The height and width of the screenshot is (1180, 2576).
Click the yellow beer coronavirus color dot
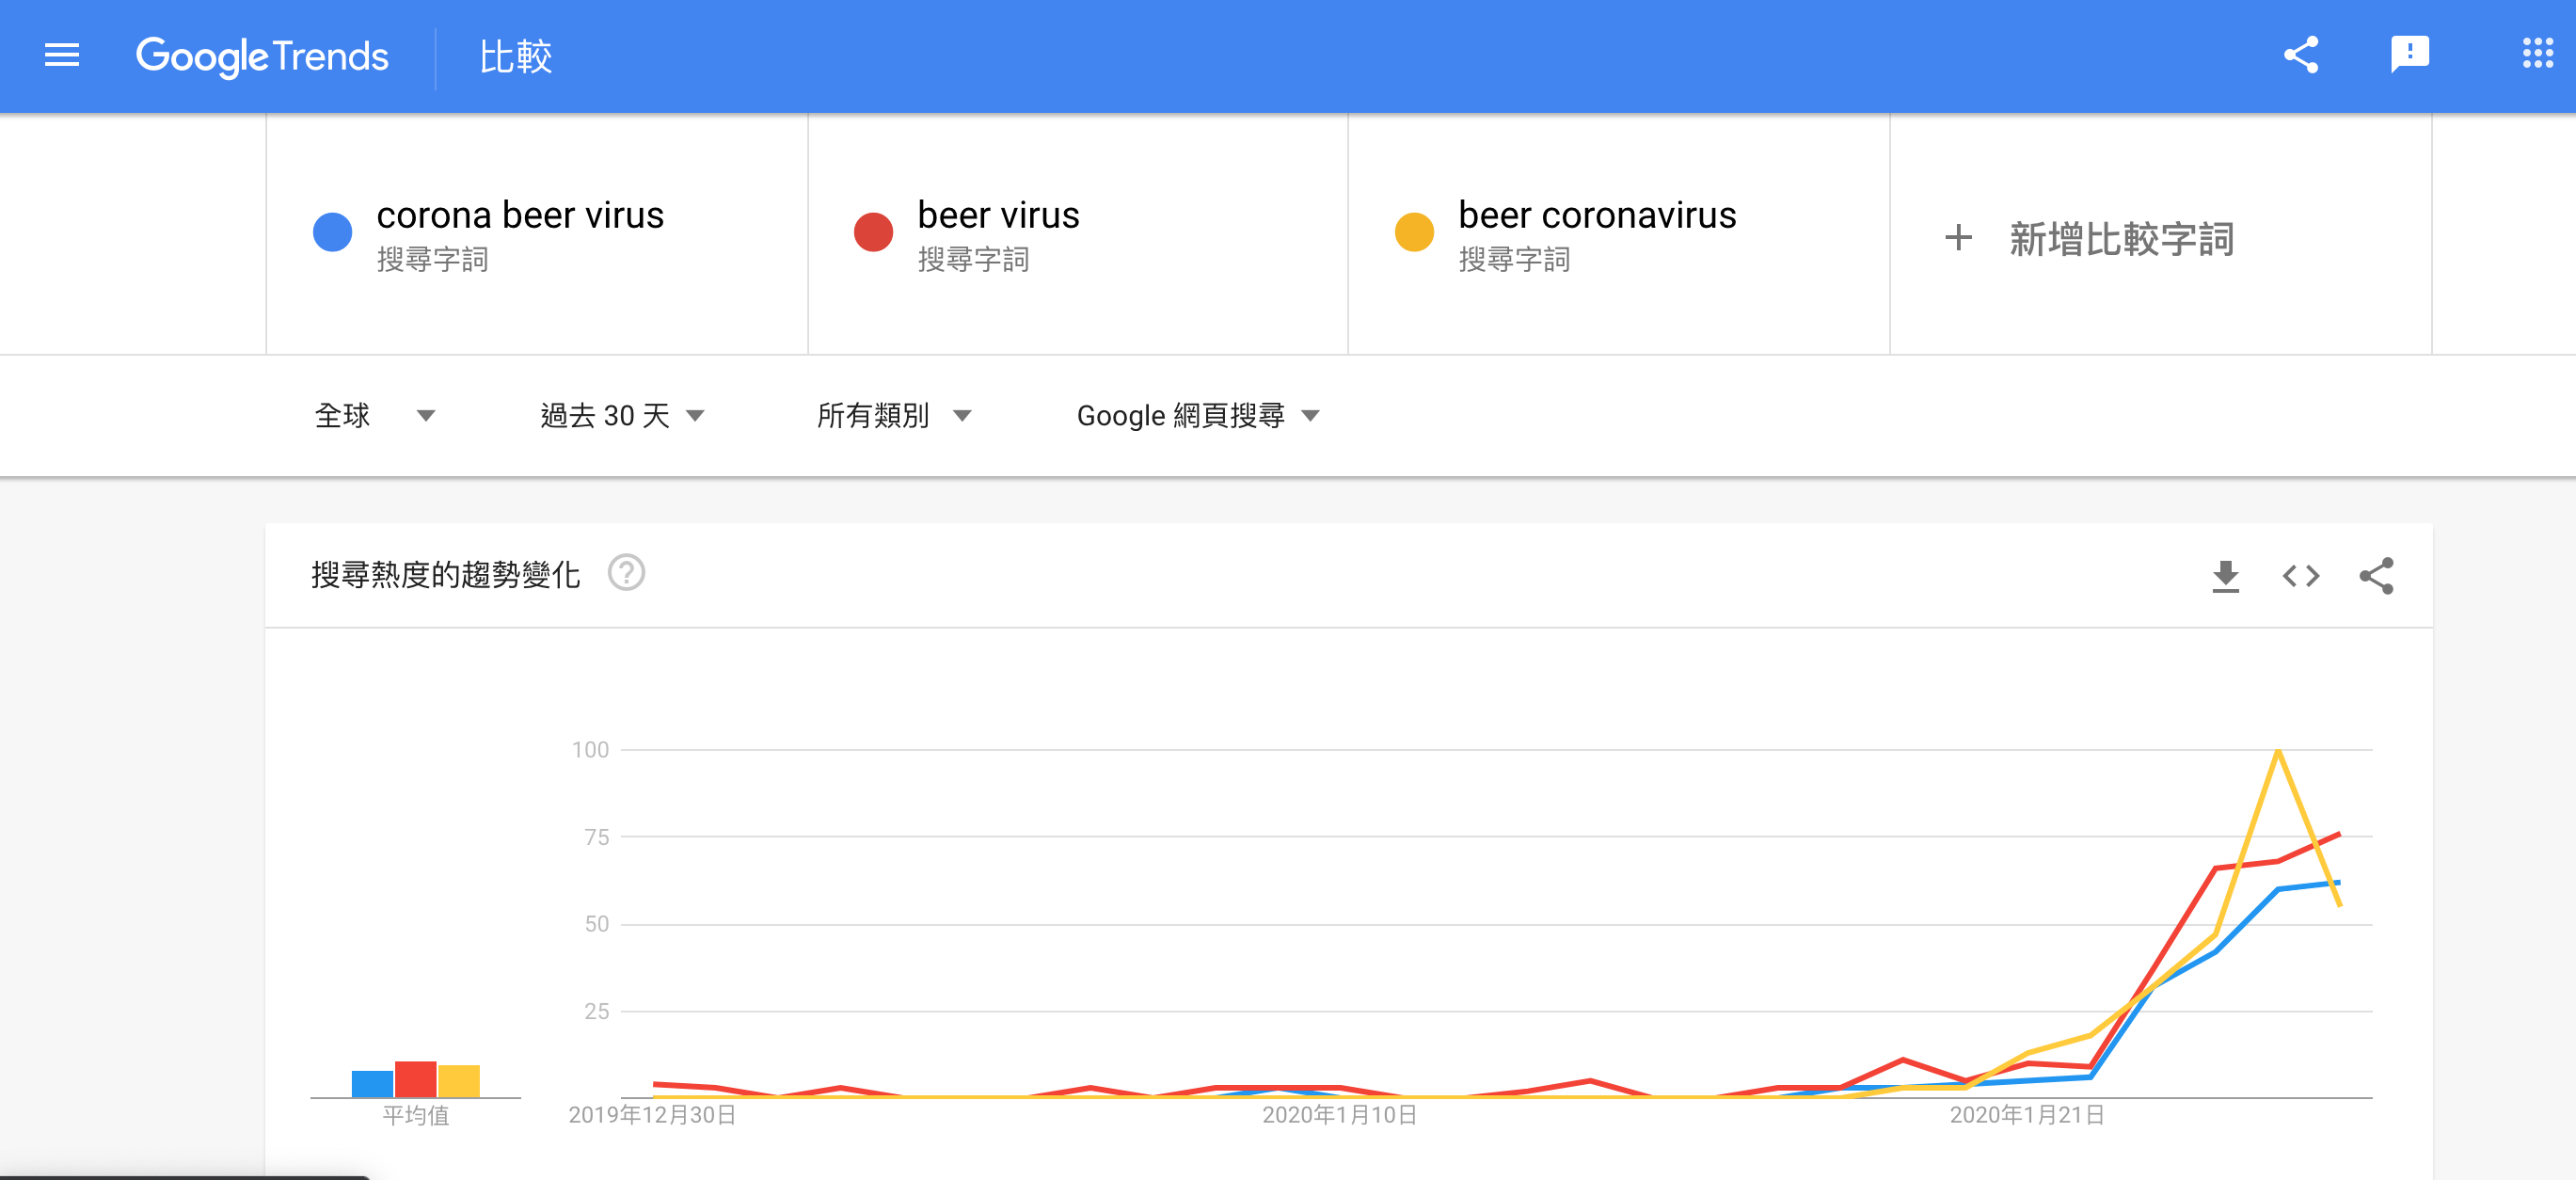pos(1414,232)
